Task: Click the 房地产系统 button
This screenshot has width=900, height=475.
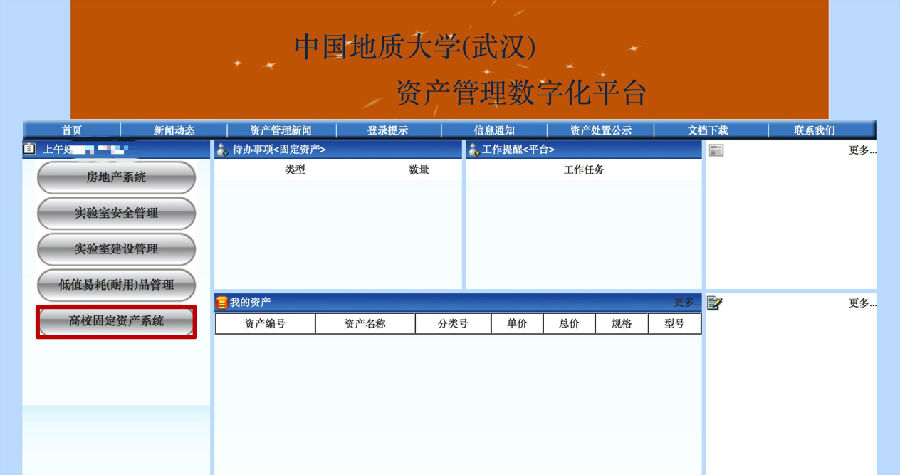Action: pos(117,177)
